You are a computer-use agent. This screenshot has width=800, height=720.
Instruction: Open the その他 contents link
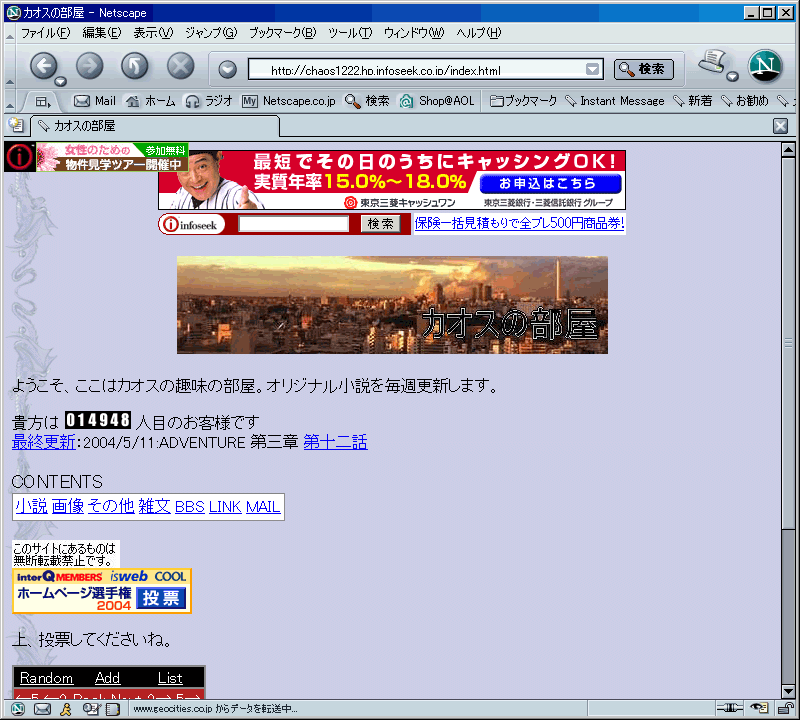coord(111,506)
